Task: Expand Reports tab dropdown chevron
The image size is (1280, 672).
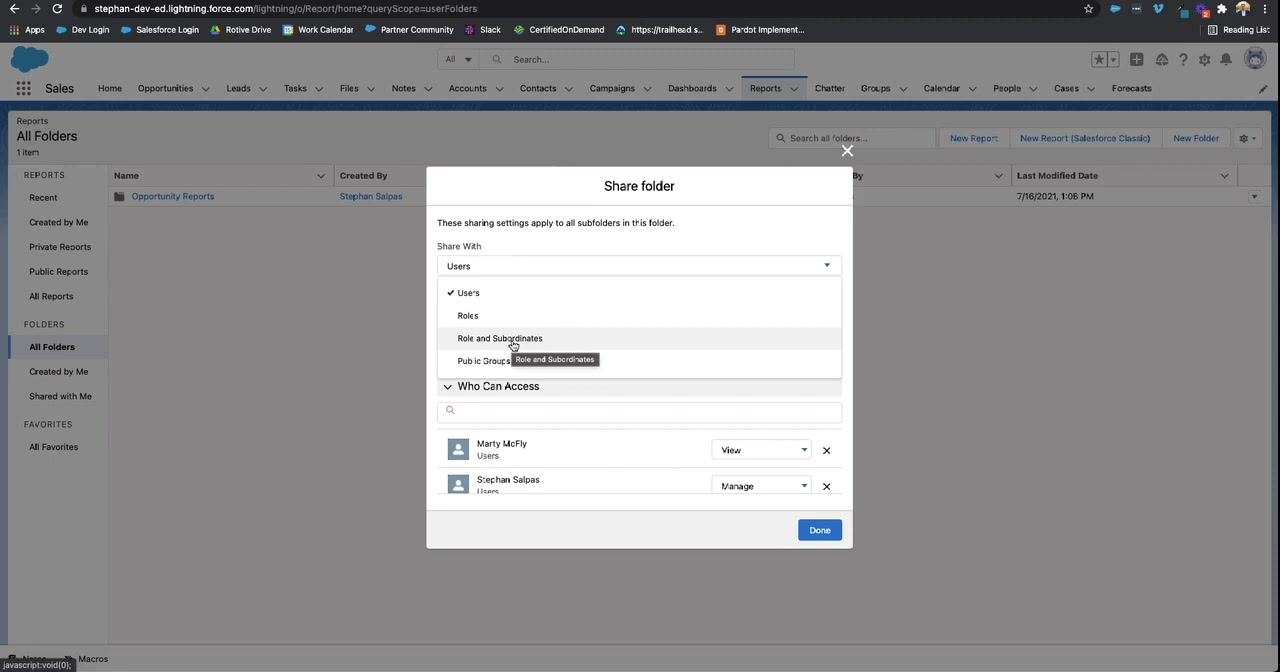Action: (794, 89)
